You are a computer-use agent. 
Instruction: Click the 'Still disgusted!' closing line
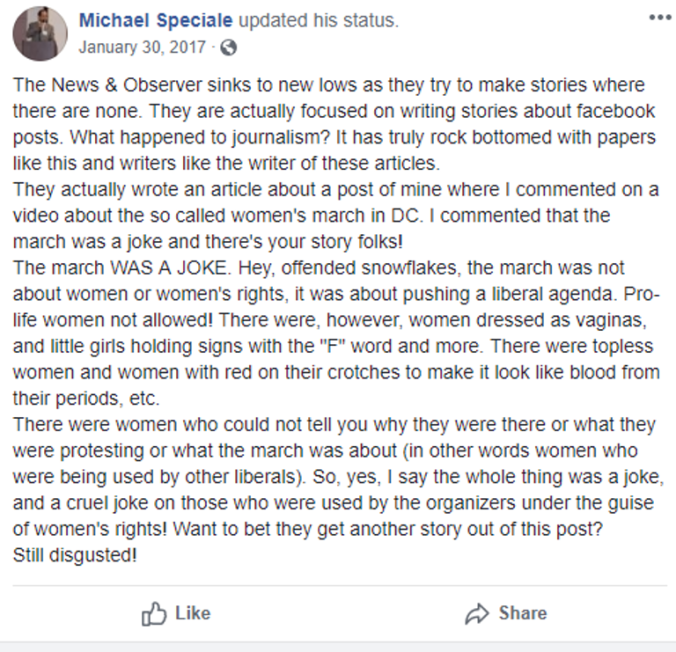tap(75, 554)
